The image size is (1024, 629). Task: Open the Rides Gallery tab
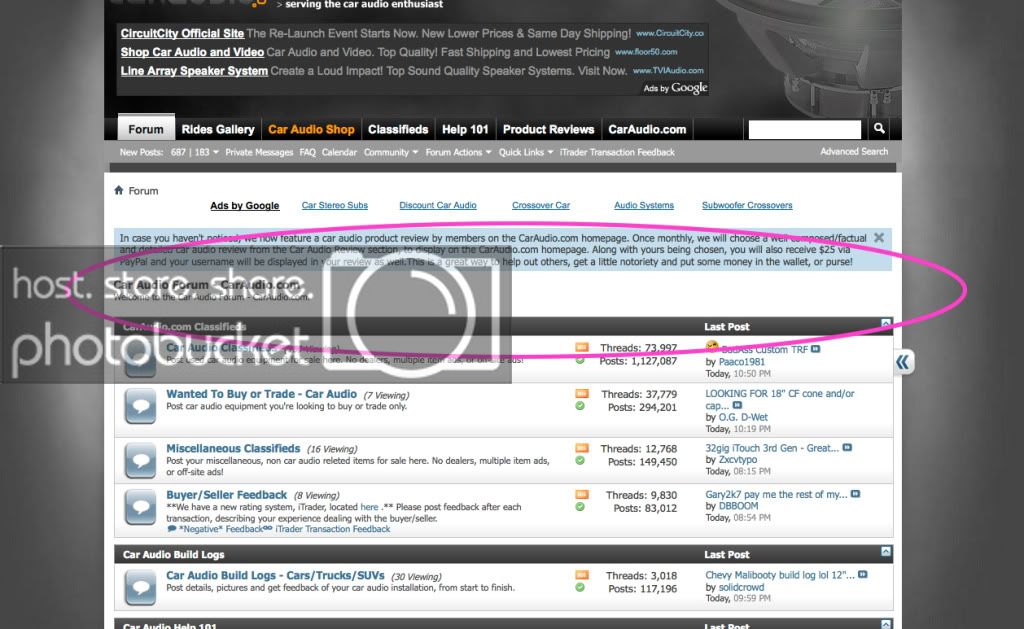click(x=218, y=129)
